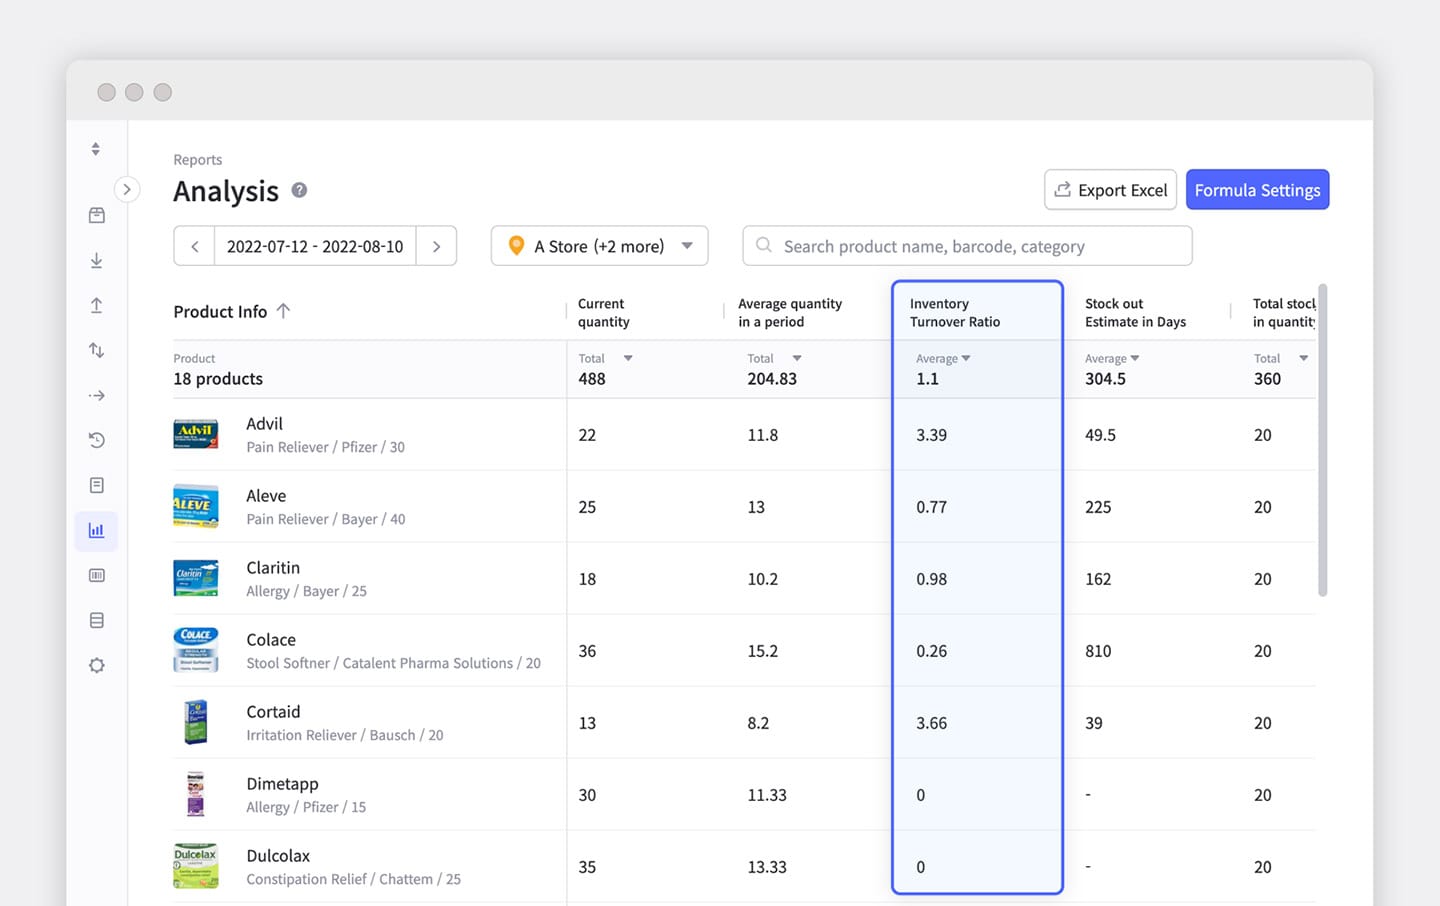Expand the sidebar with the chevron arrow
The width and height of the screenshot is (1440, 906).
pos(127,188)
